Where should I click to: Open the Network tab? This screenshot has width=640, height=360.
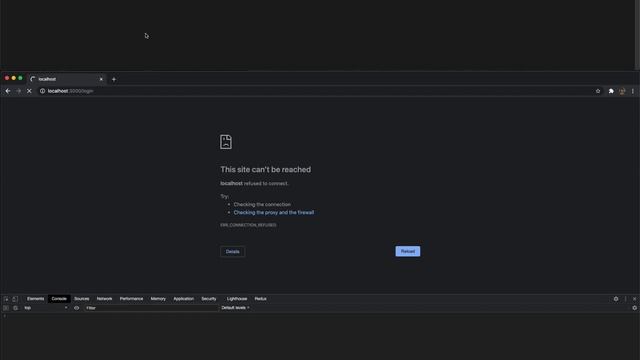coord(104,299)
